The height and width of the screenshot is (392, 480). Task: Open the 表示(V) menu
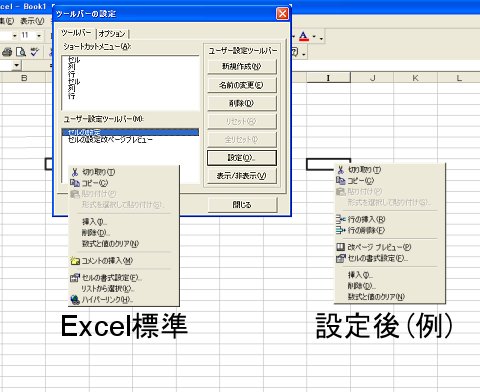(32, 21)
